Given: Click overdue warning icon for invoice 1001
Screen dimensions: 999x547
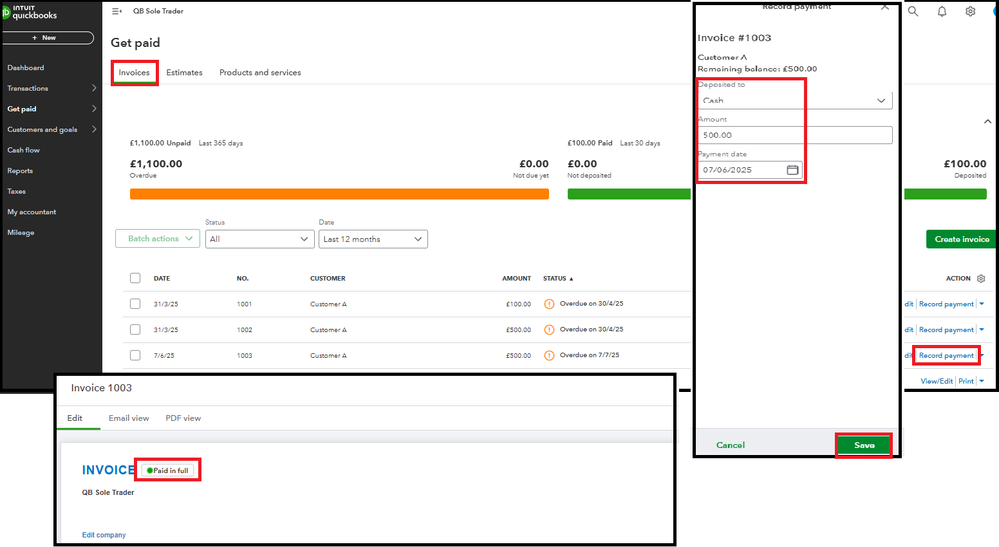Looking at the screenshot, I should (549, 304).
